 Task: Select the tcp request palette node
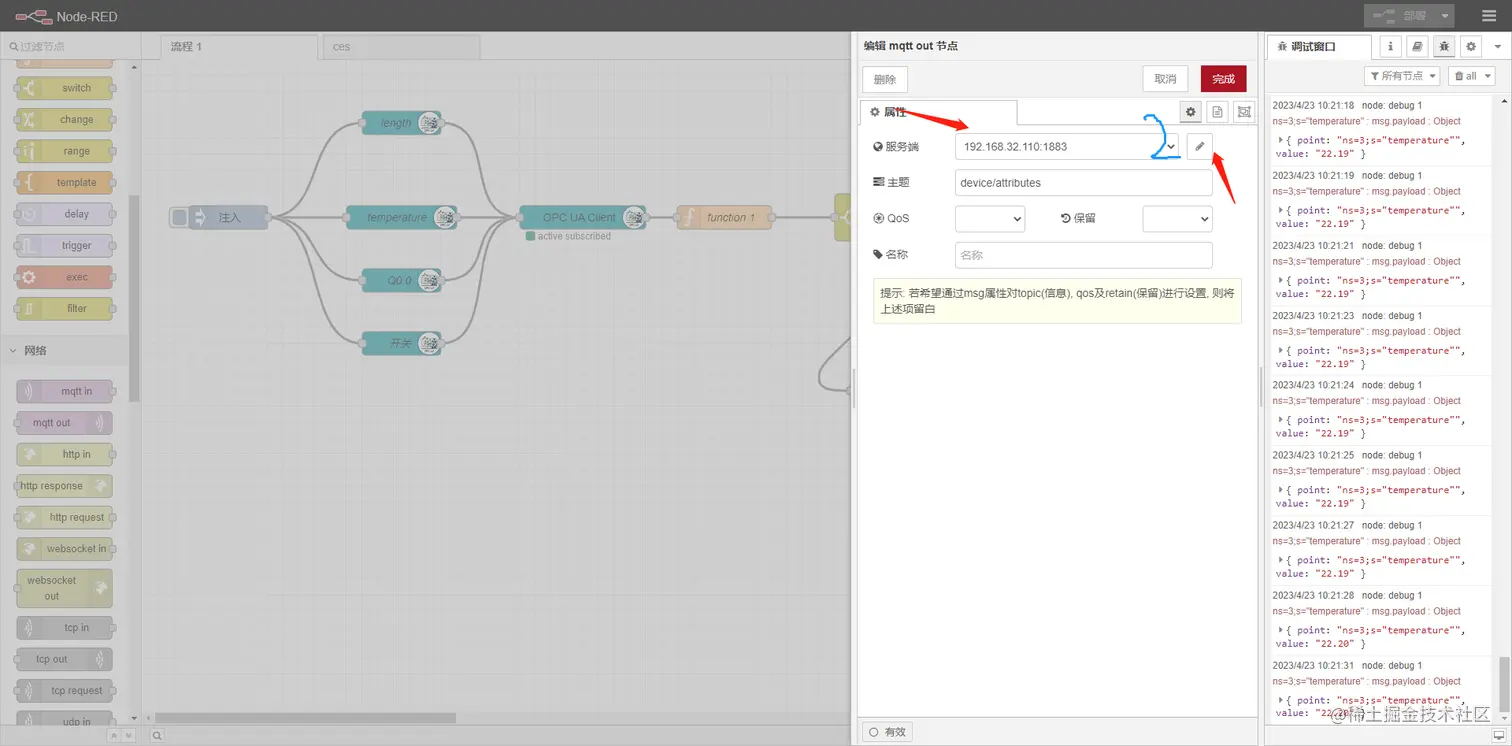(64, 691)
